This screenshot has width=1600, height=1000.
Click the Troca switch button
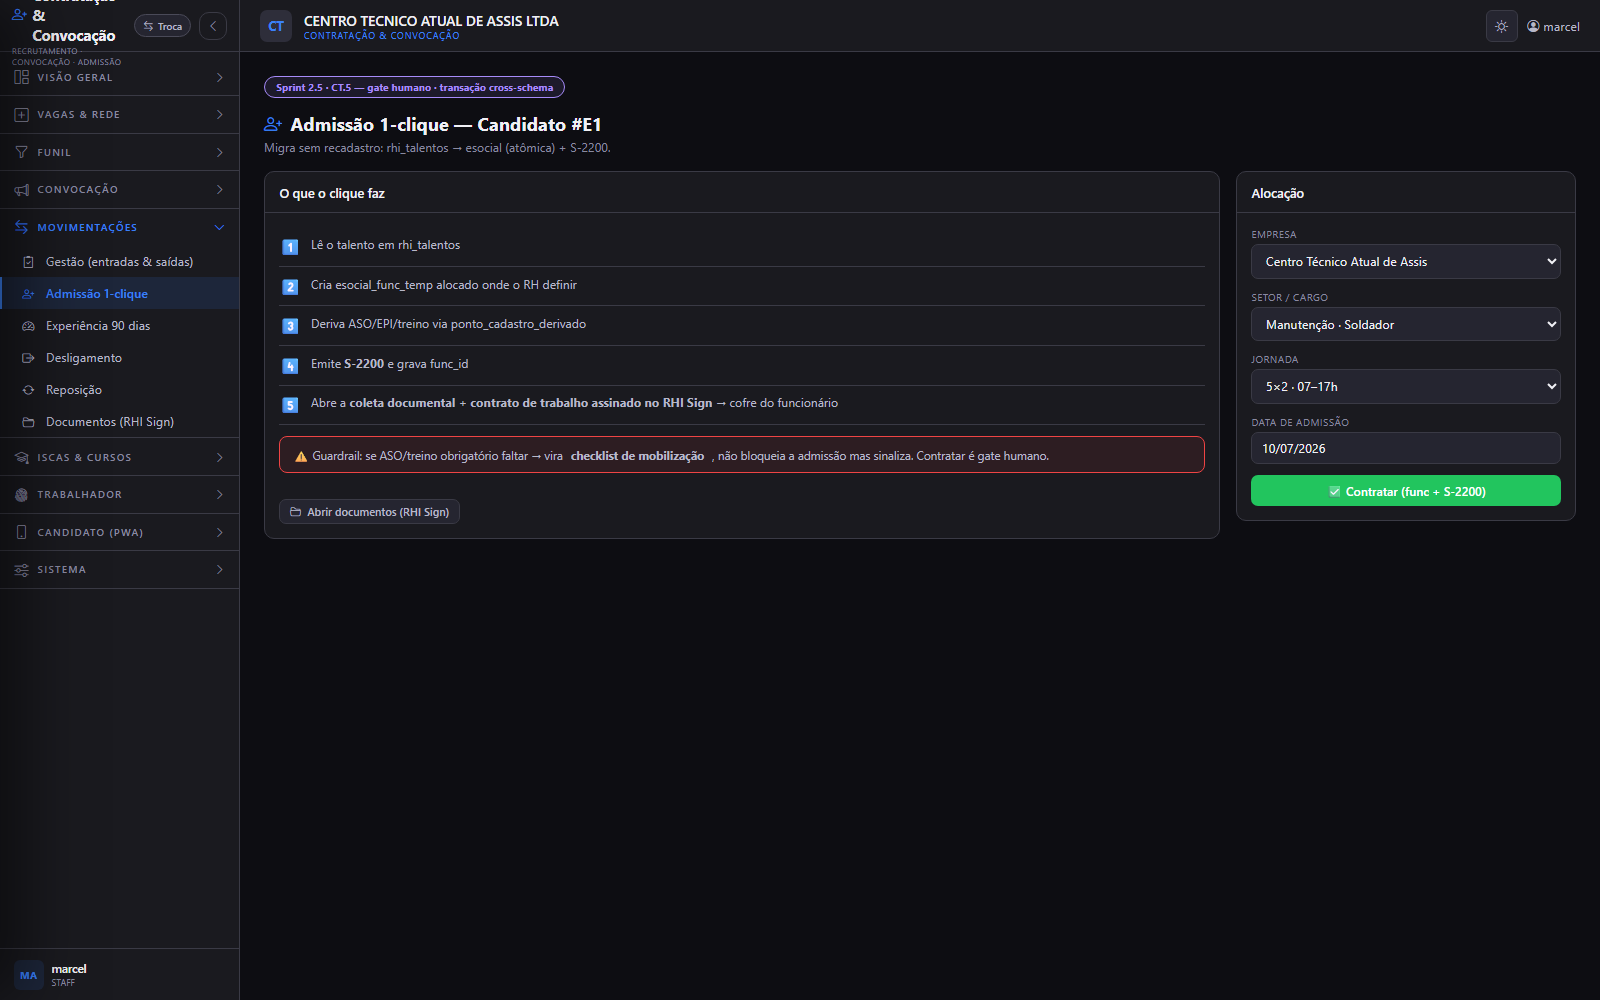pyautogui.click(x=162, y=26)
